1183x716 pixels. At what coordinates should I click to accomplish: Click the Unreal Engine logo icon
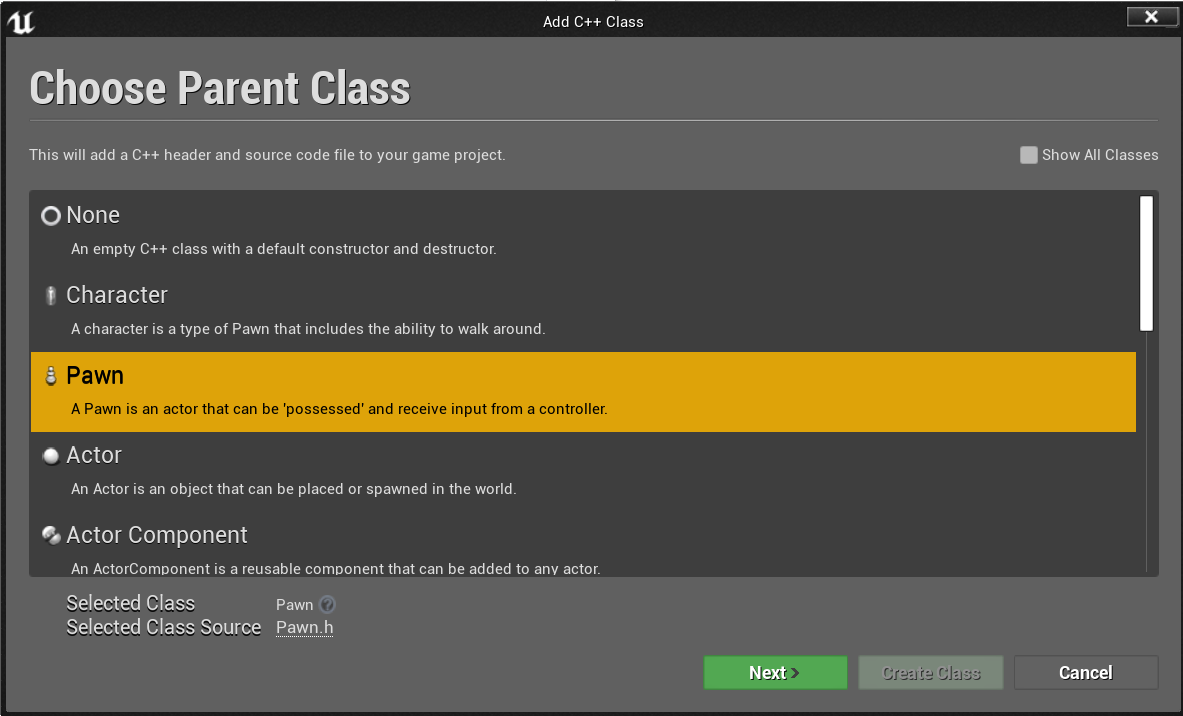tap(21, 22)
